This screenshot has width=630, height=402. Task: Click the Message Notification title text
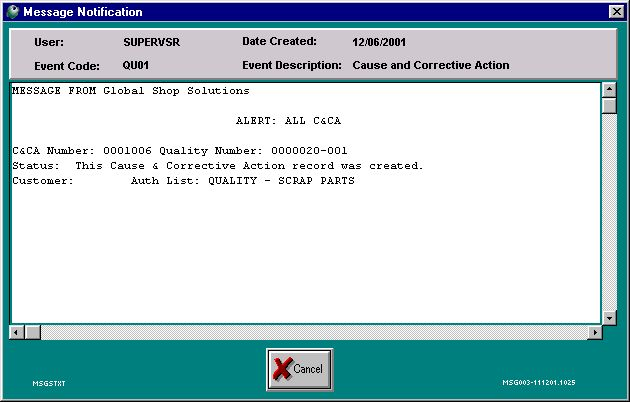coord(83,12)
